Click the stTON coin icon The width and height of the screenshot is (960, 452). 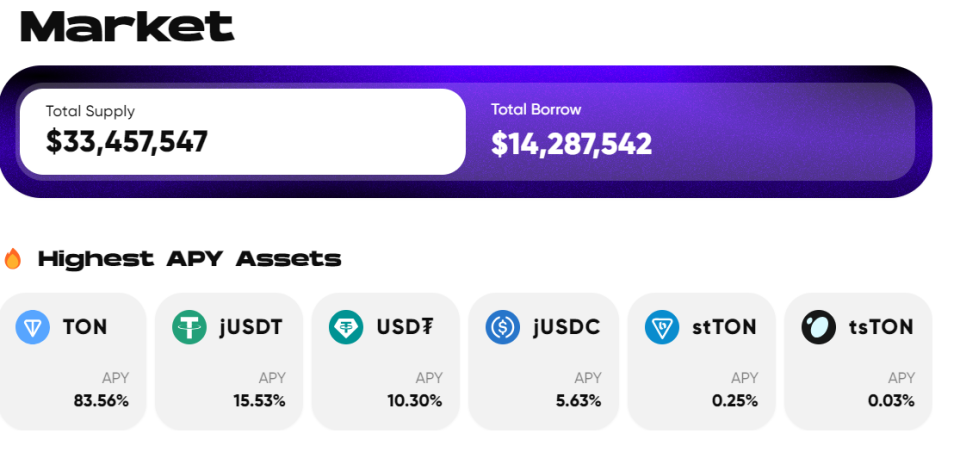pyautogui.click(x=661, y=327)
